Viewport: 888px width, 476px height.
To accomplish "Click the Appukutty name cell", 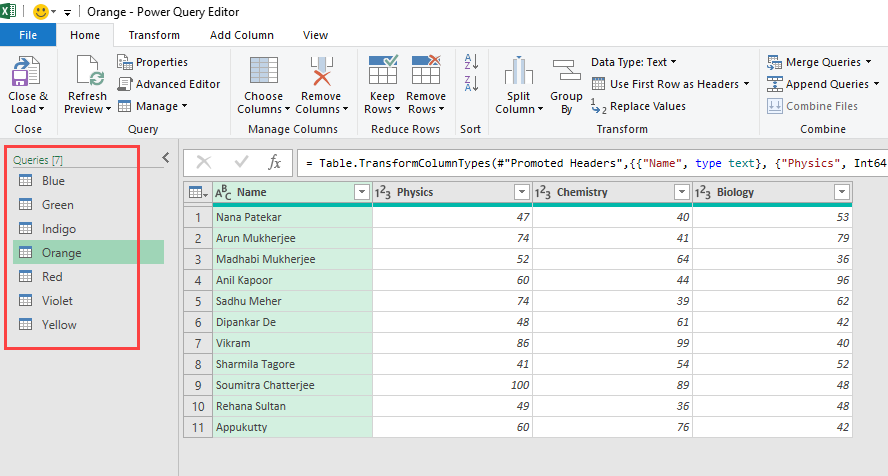I will 292,427.
